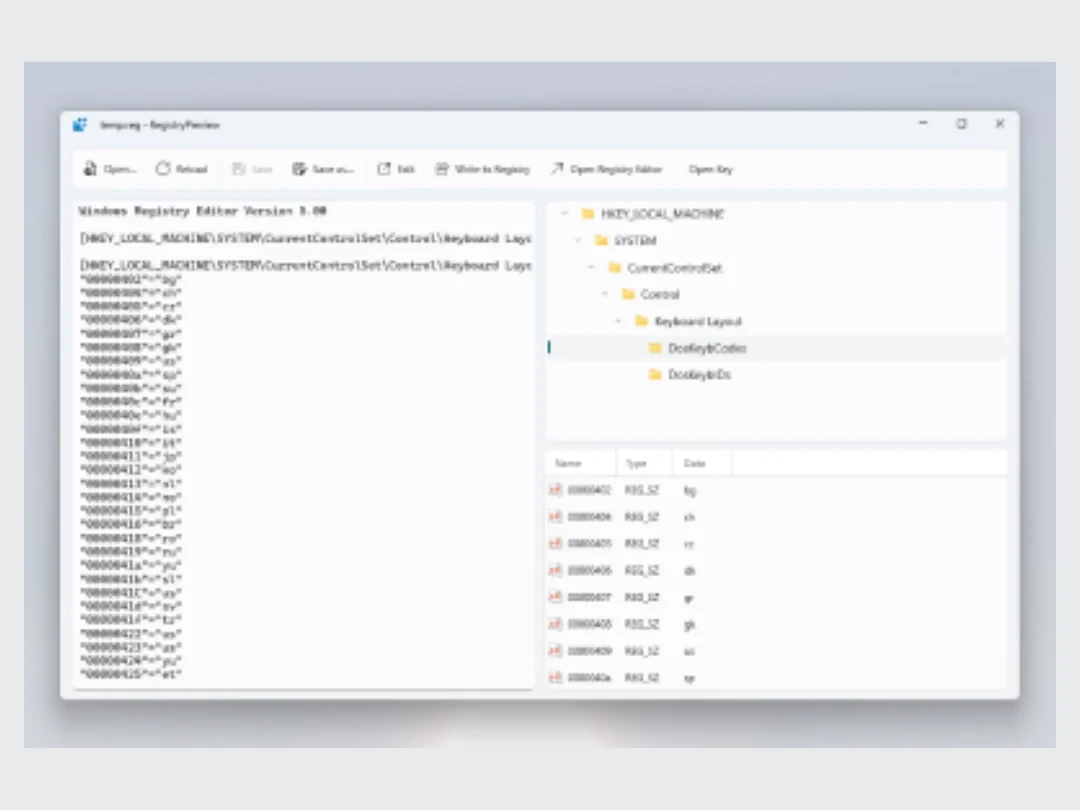The width and height of the screenshot is (1080, 810).
Task: Select the SYSTEM key label in the tree
Action: pyautogui.click(x=635, y=240)
